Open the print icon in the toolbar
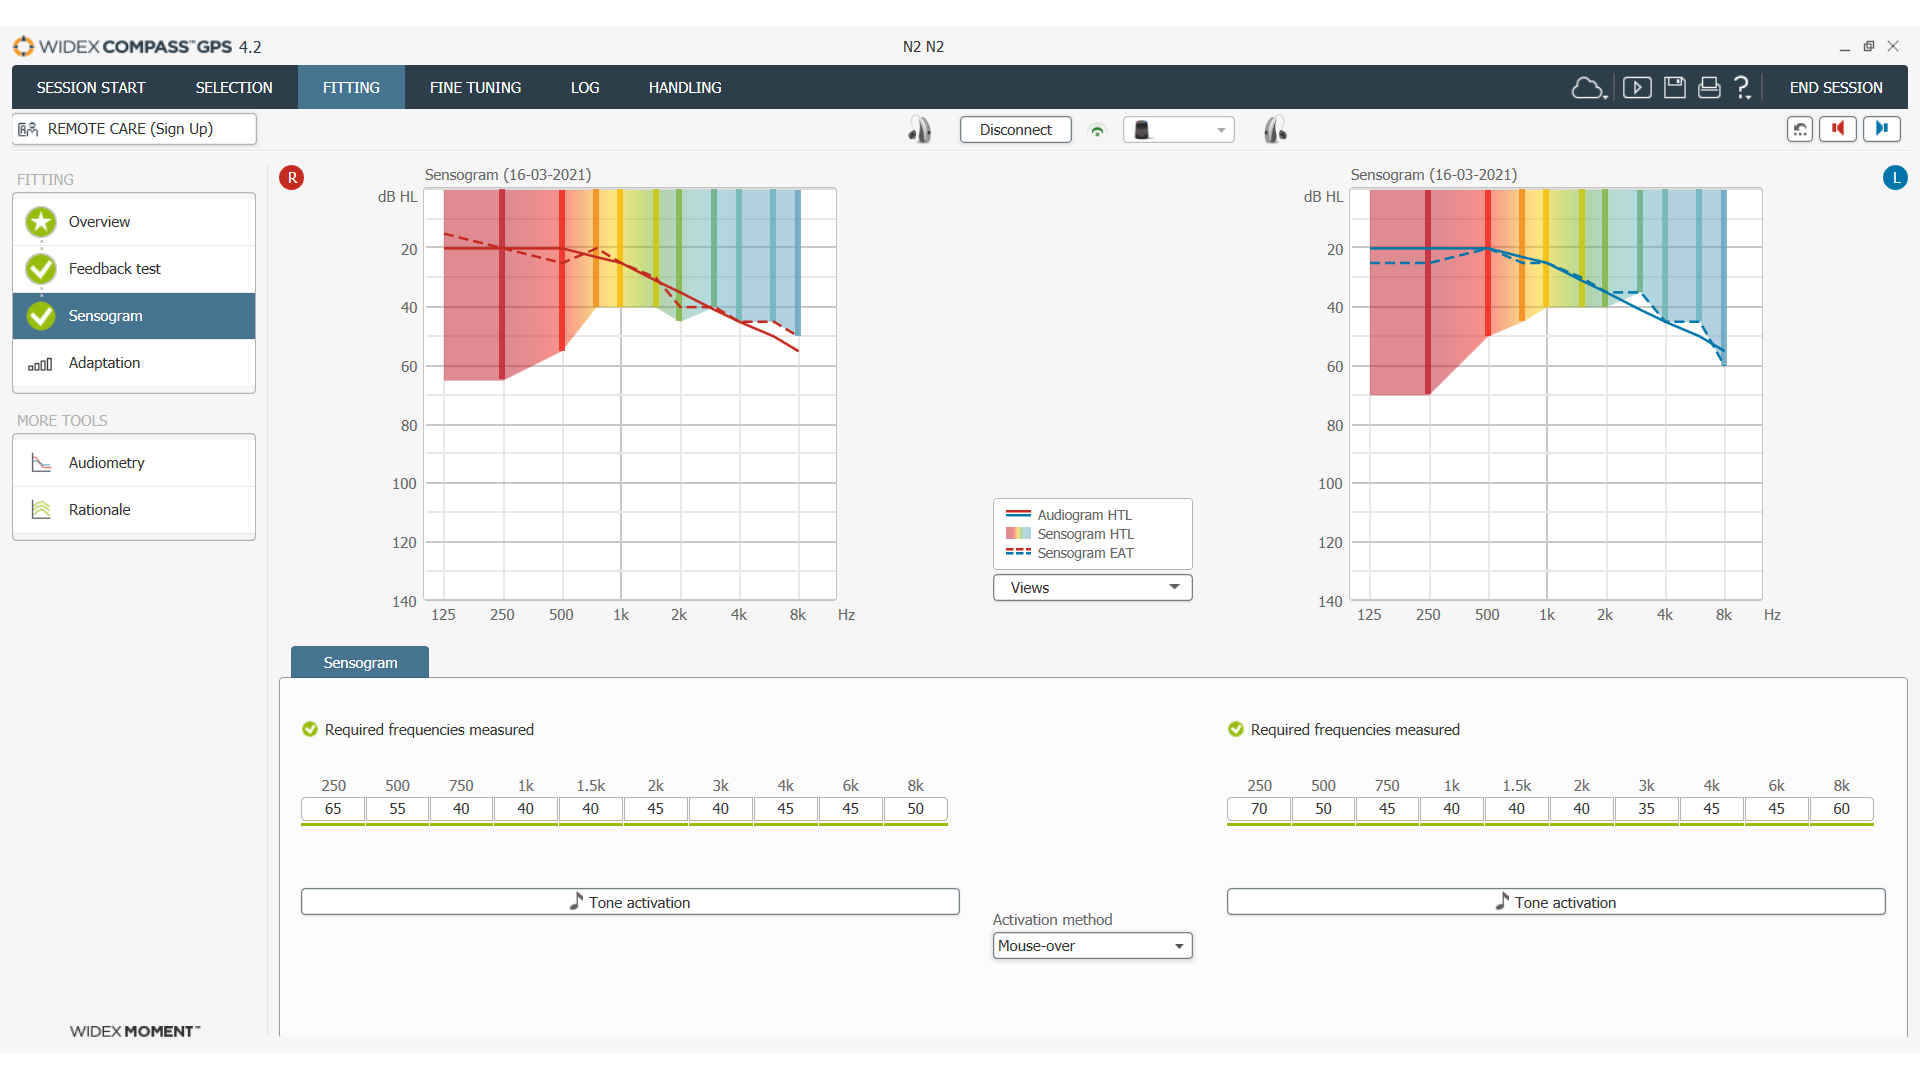The width and height of the screenshot is (1920, 1080). (x=1709, y=87)
